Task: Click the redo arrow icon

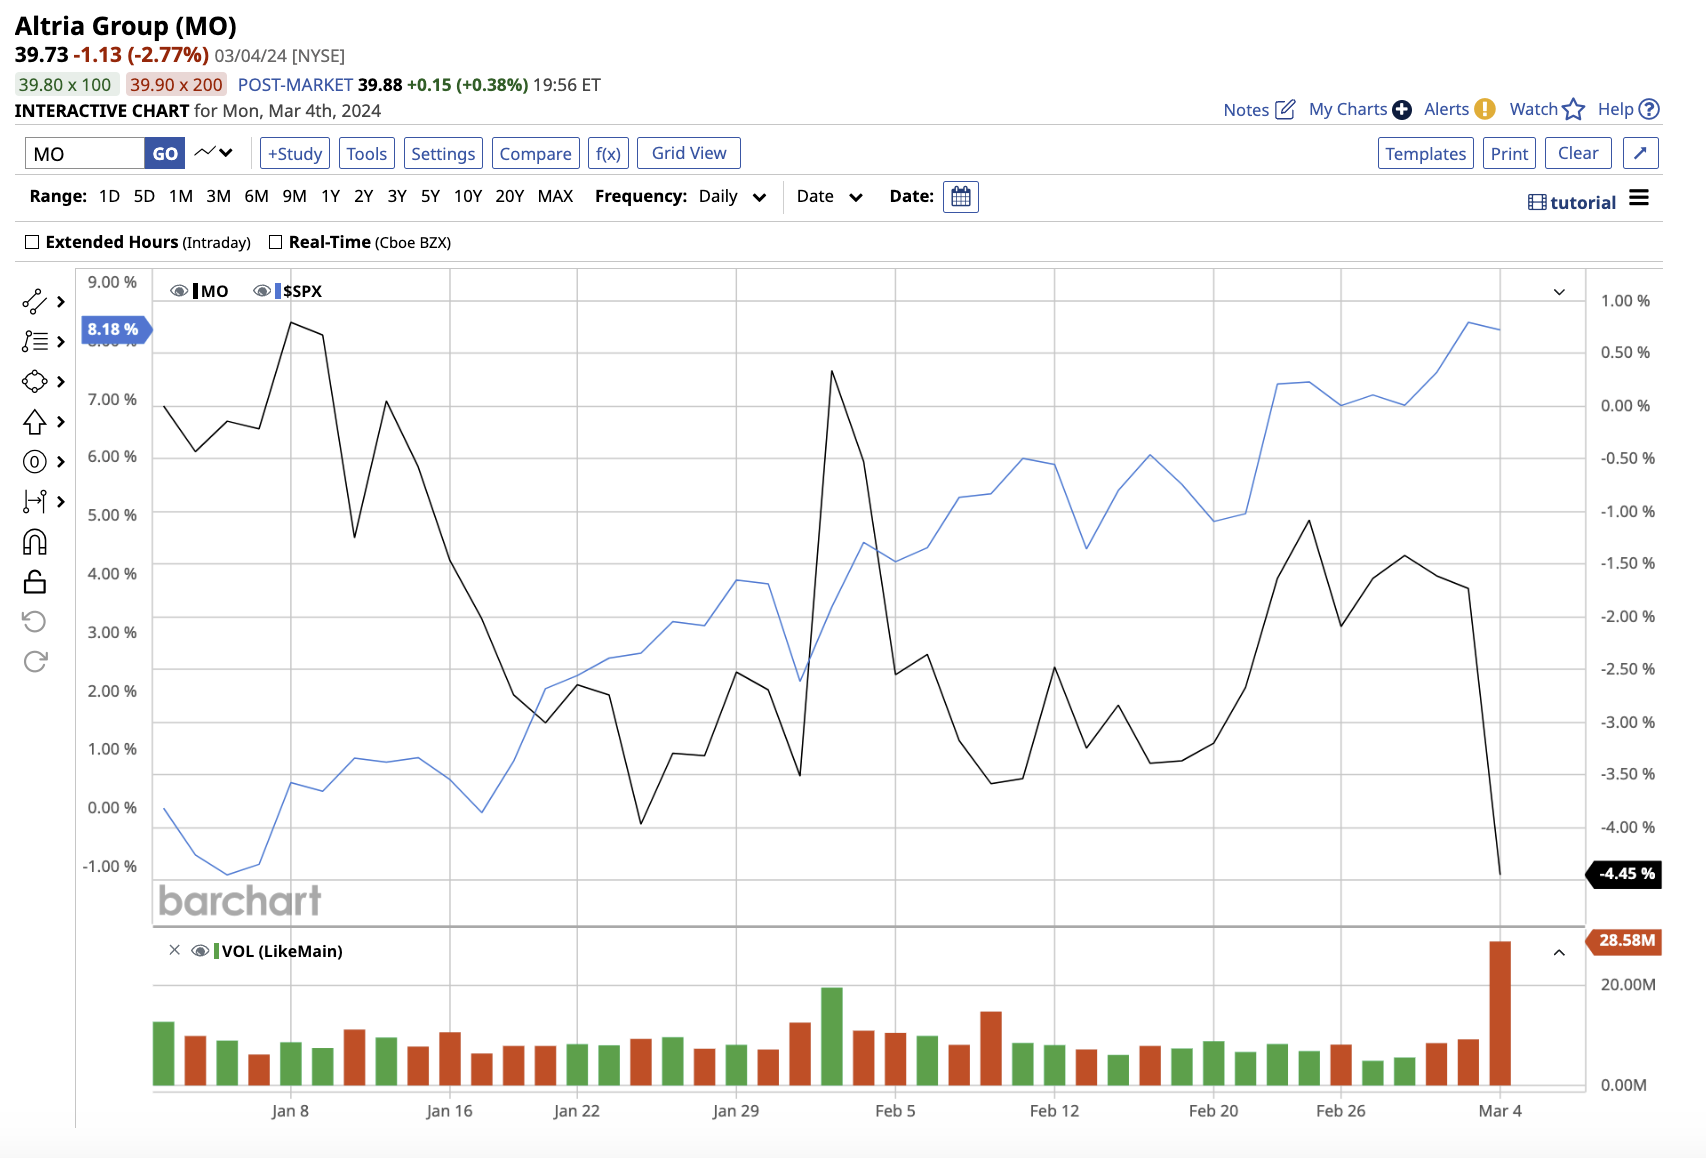Action: tap(34, 661)
